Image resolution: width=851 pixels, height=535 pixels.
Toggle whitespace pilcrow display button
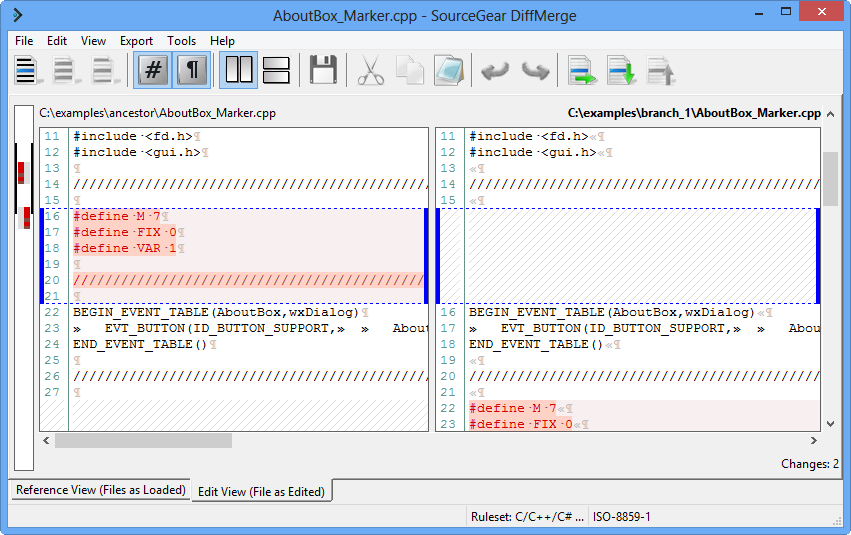(192, 71)
